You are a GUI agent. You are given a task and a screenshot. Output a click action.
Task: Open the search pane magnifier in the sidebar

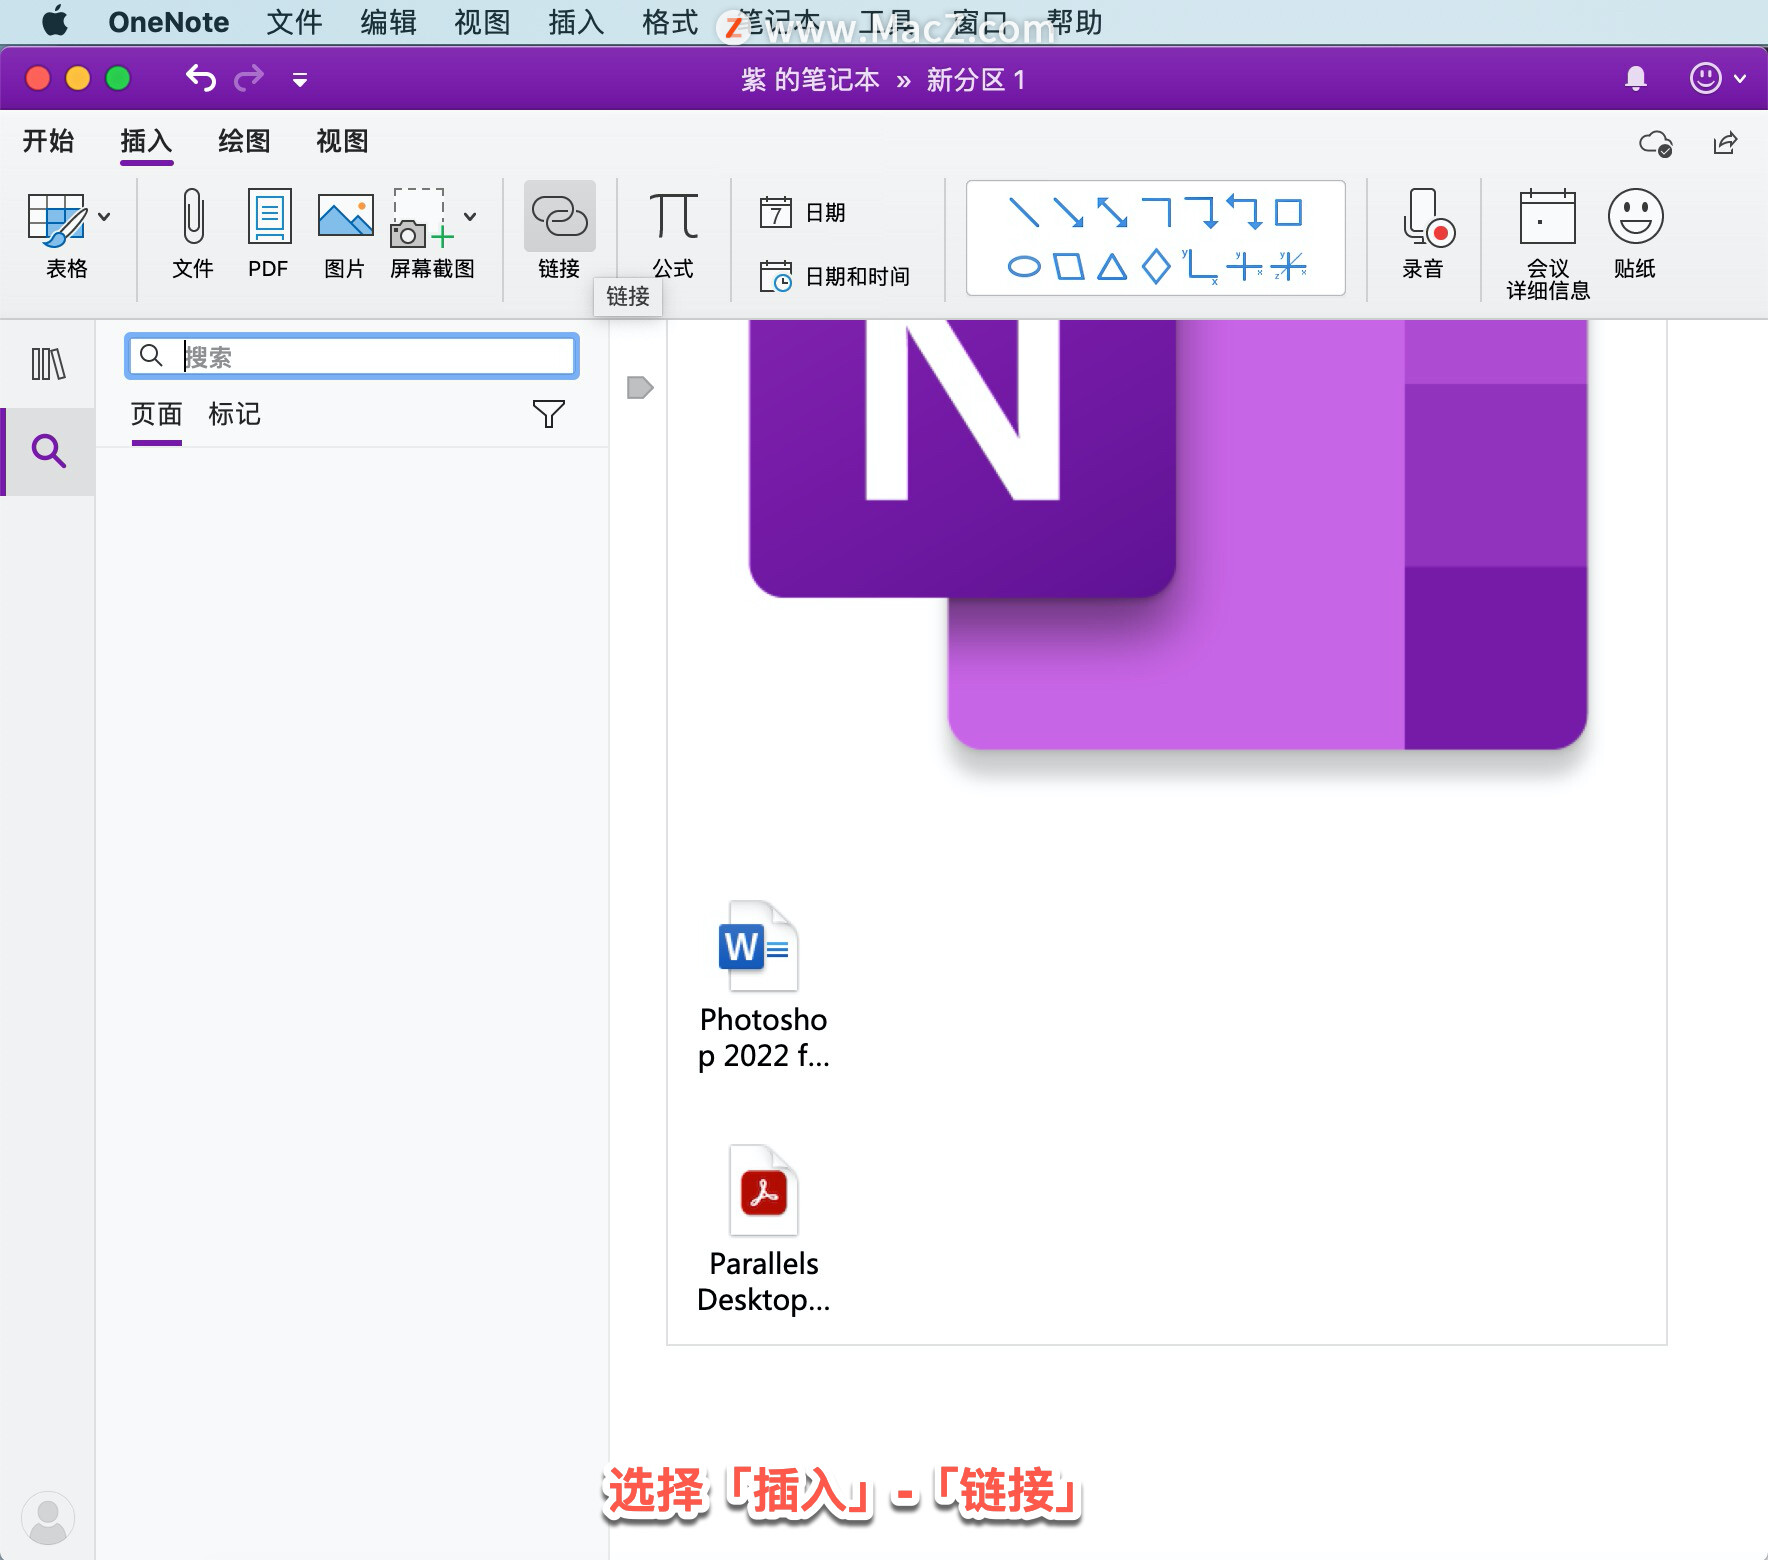tap(48, 451)
